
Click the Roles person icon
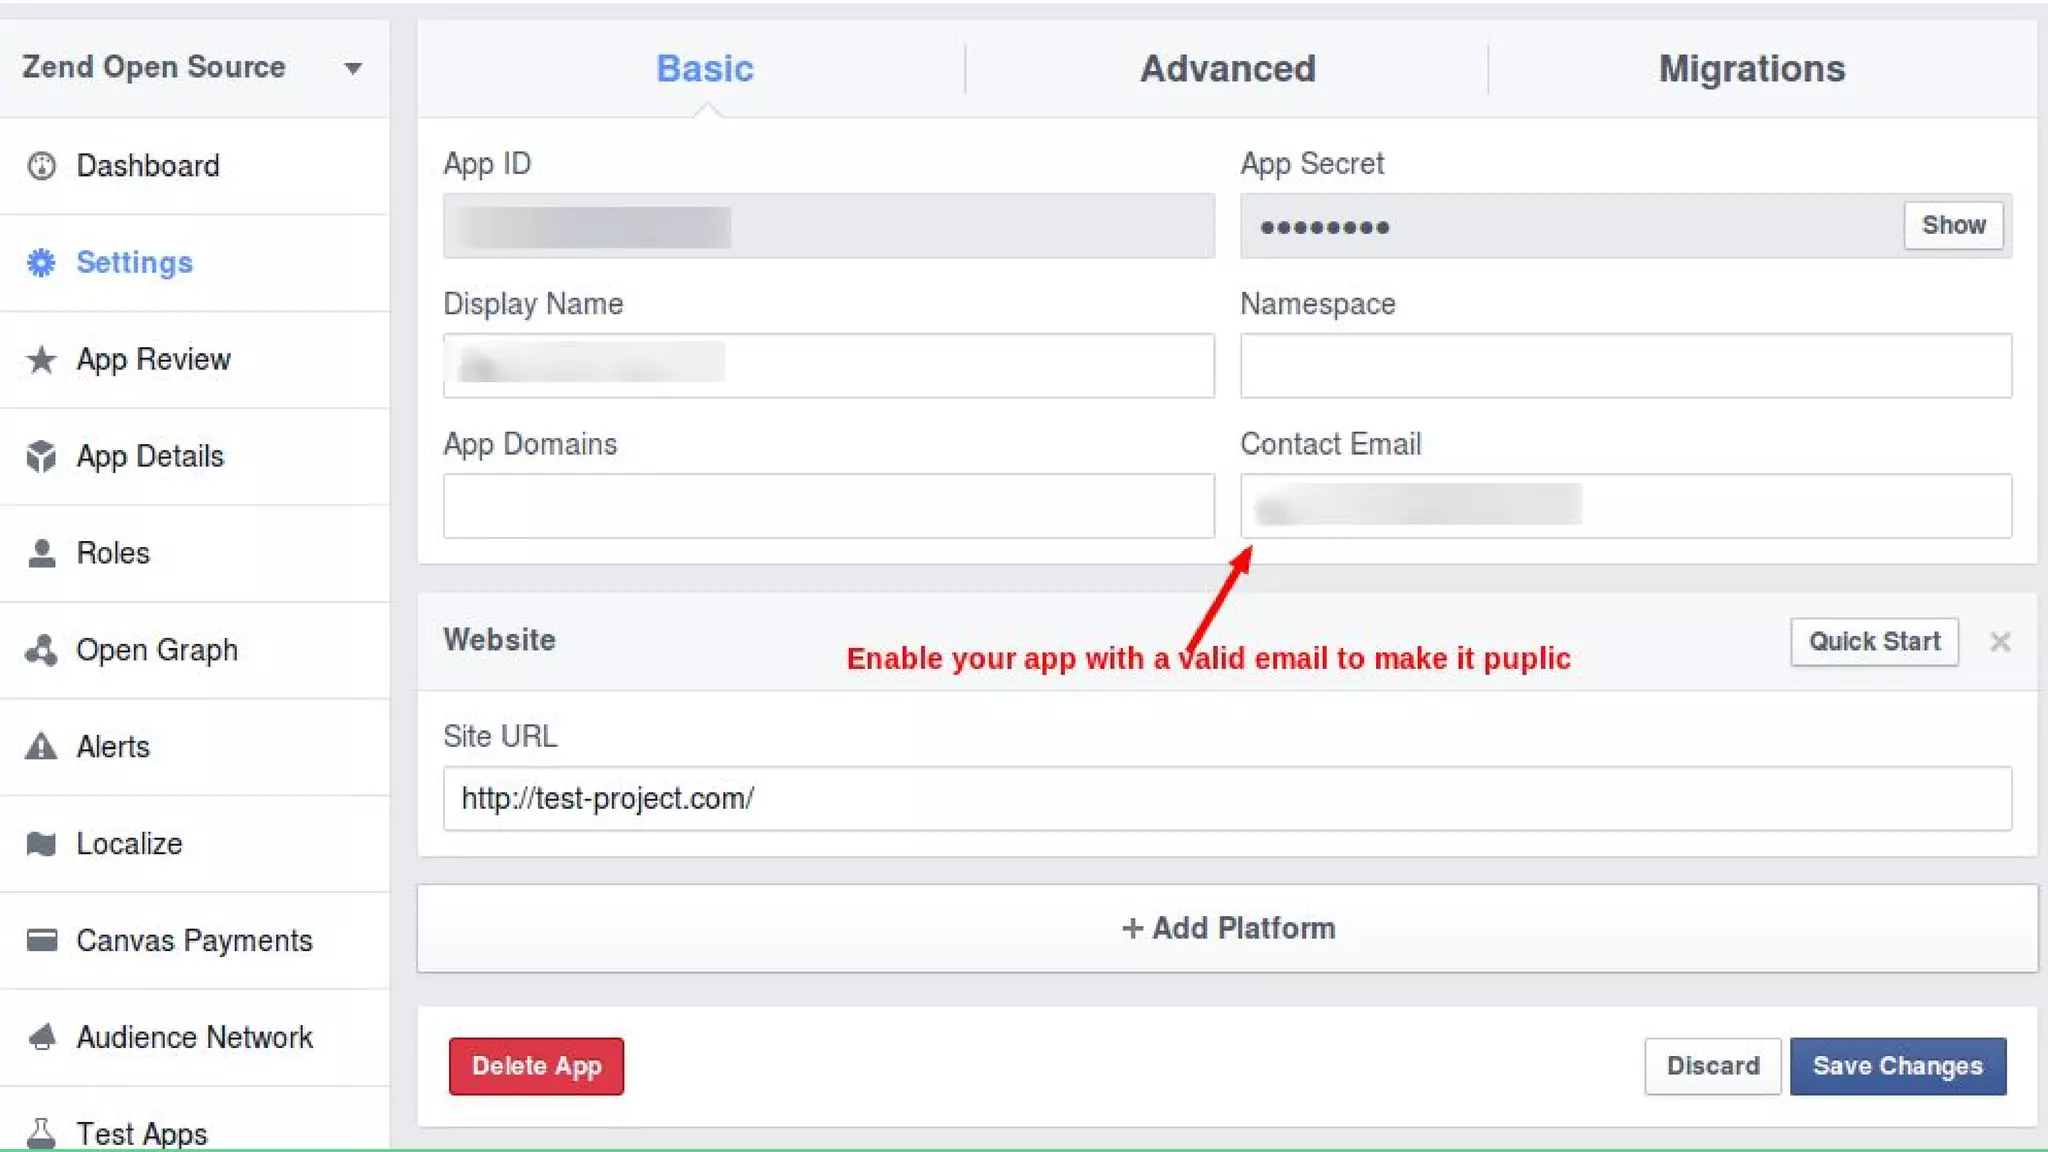coord(41,554)
